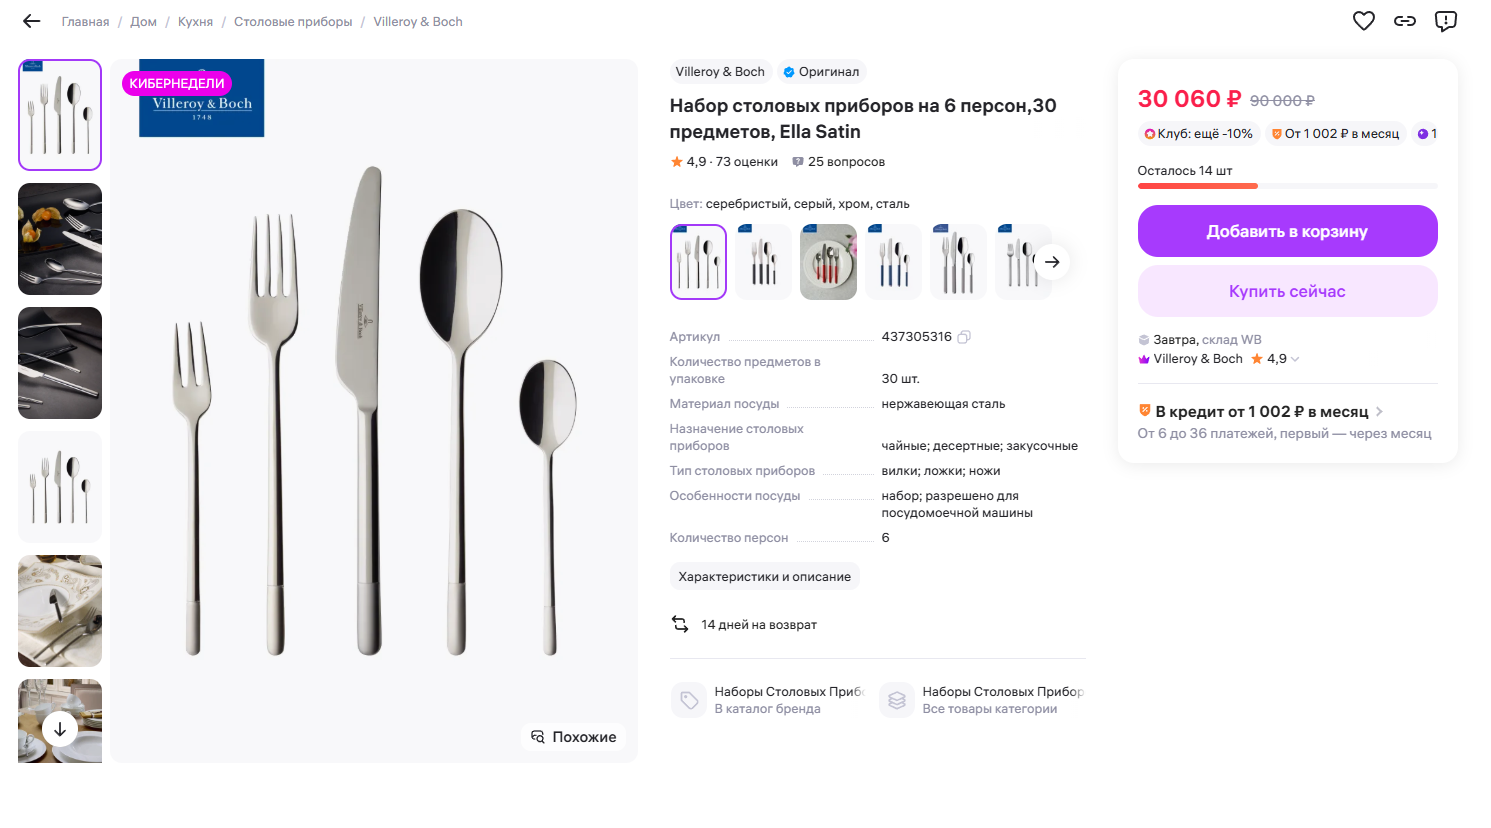Copy product link using chain icon
Screen dimensions: 1491x828
coord(1404,21)
